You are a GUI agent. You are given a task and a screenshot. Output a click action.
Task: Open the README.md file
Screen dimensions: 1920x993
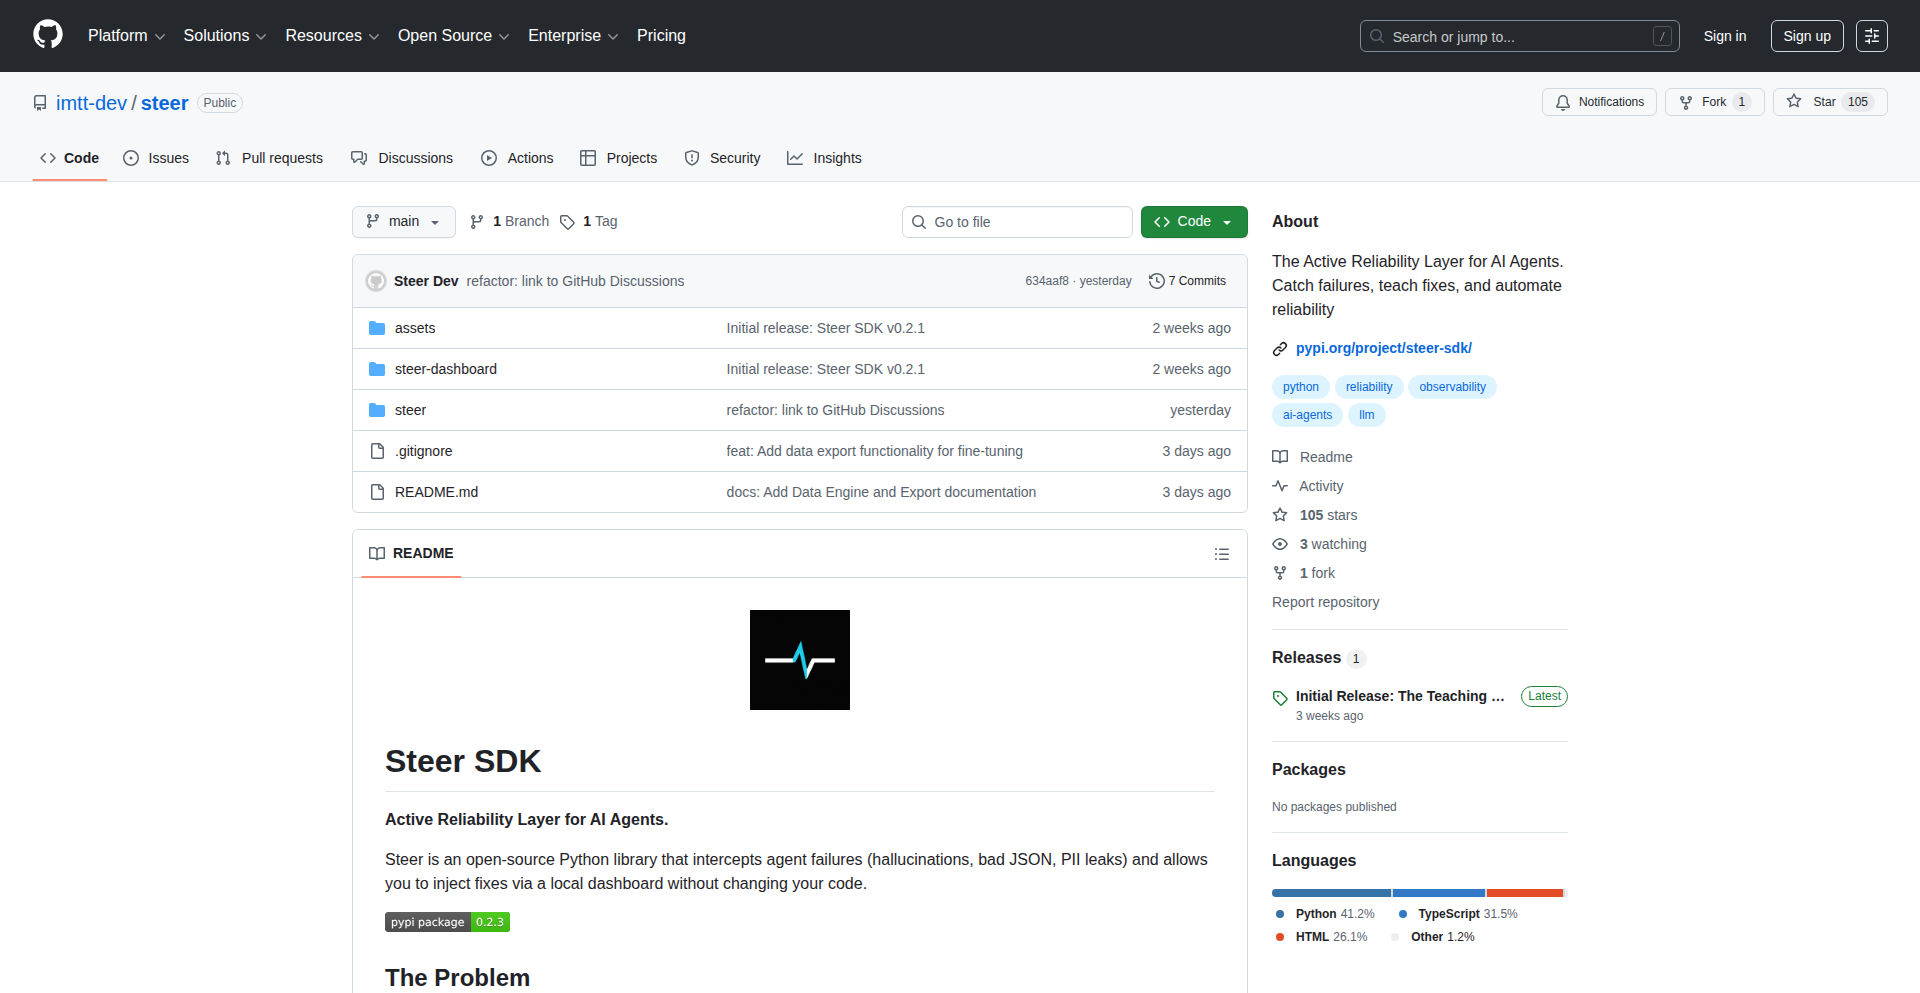pos(436,492)
